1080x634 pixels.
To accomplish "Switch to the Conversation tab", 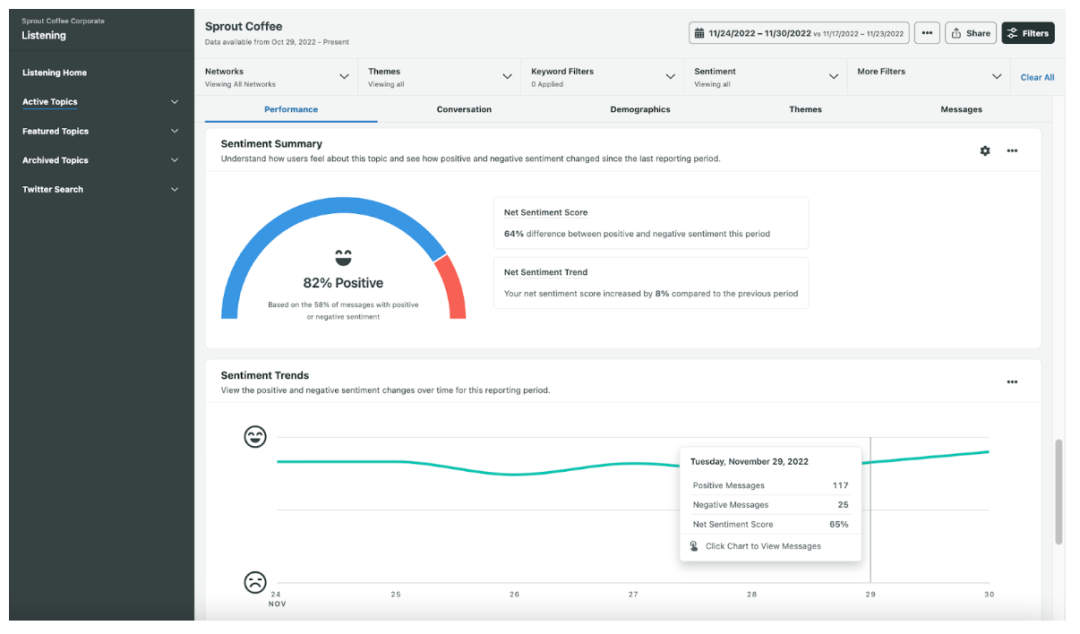I will [x=464, y=110].
